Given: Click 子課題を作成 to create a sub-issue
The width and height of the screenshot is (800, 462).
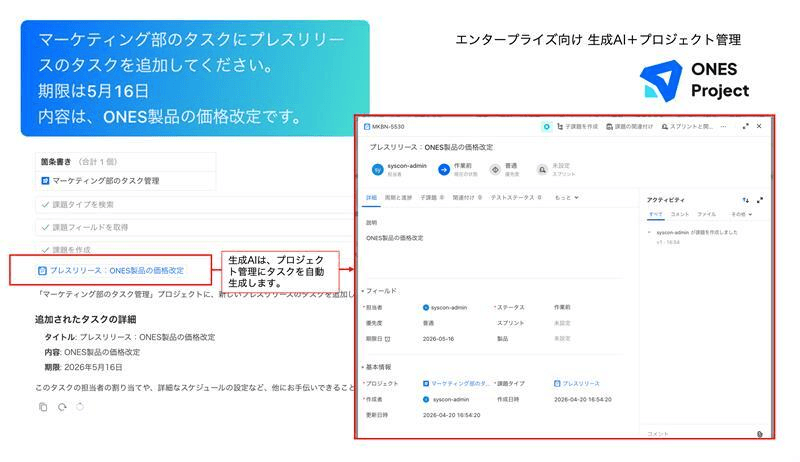Looking at the screenshot, I should (x=578, y=126).
